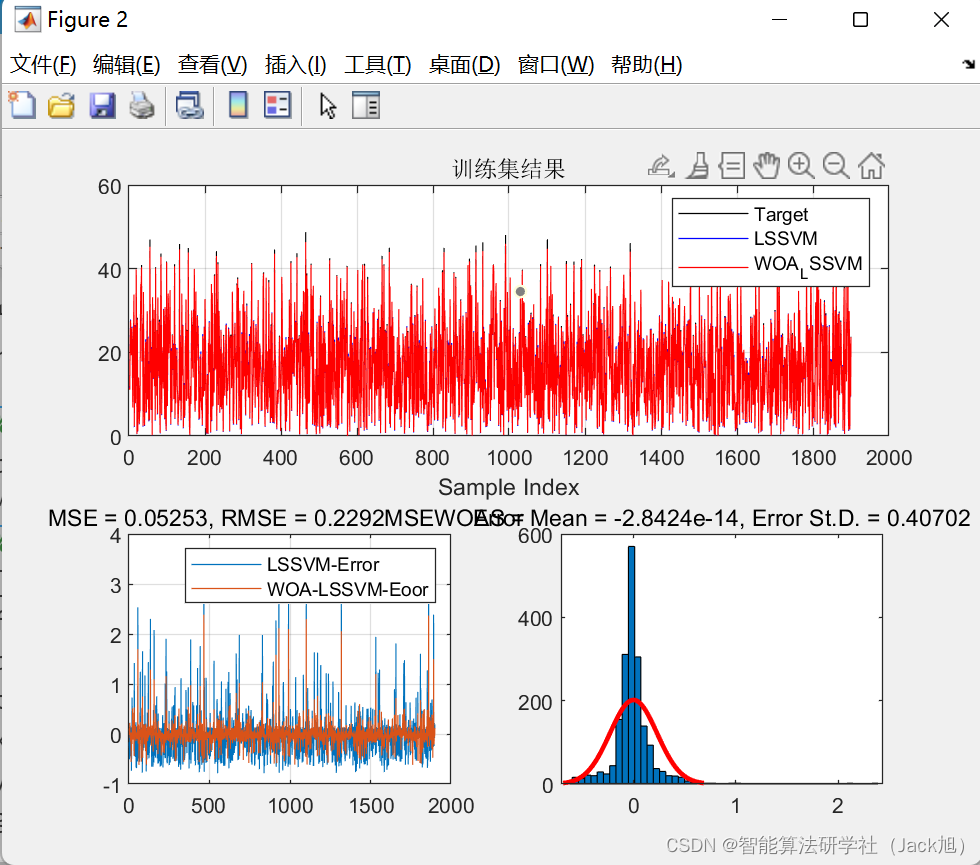Open the 编辑(E) menu
This screenshot has width=980, height=865.
[127, 64]
